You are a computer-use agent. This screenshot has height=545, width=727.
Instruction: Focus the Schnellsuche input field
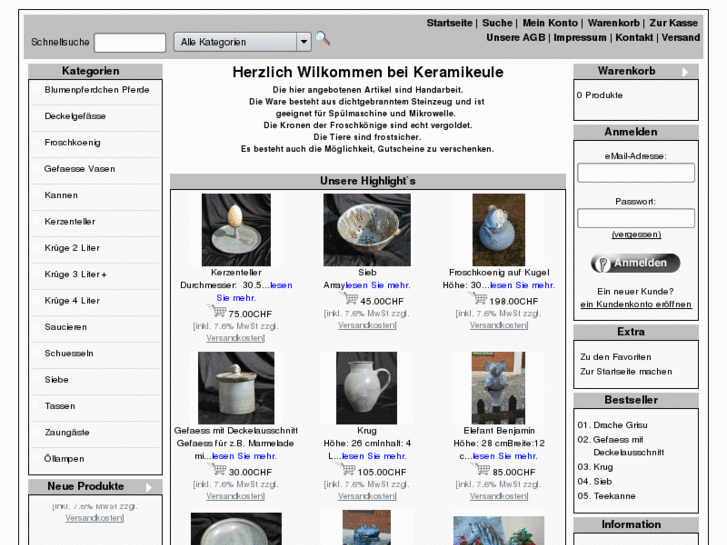point(130,43)
